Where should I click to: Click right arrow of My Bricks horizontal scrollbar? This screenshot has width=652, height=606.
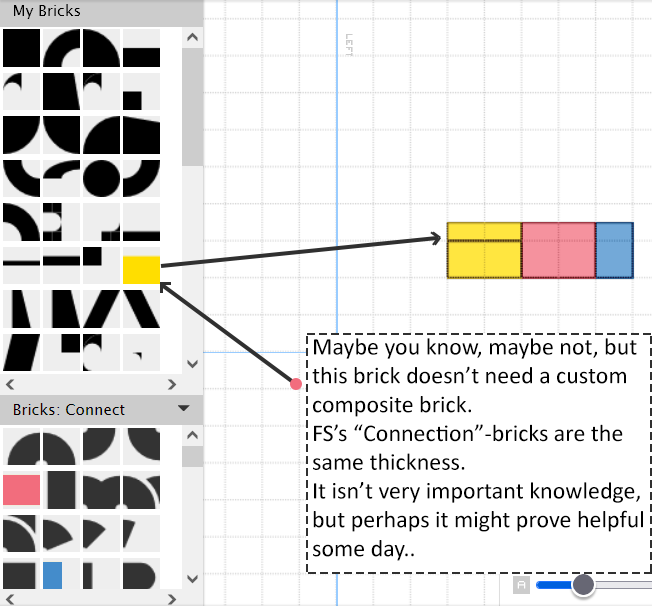click(172, 384)
